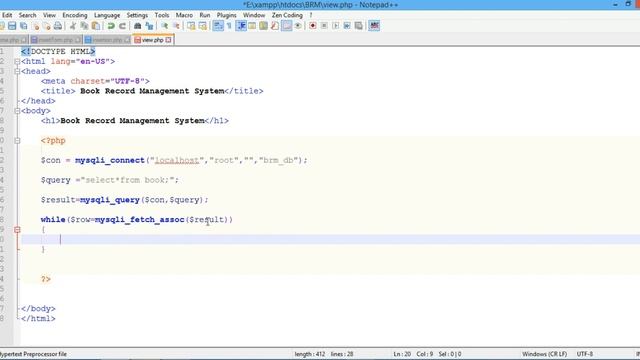This screenshot has height=360, width=640.
Task: Toggle the Word Wrap toolbar button
Action: coord(218,26)
